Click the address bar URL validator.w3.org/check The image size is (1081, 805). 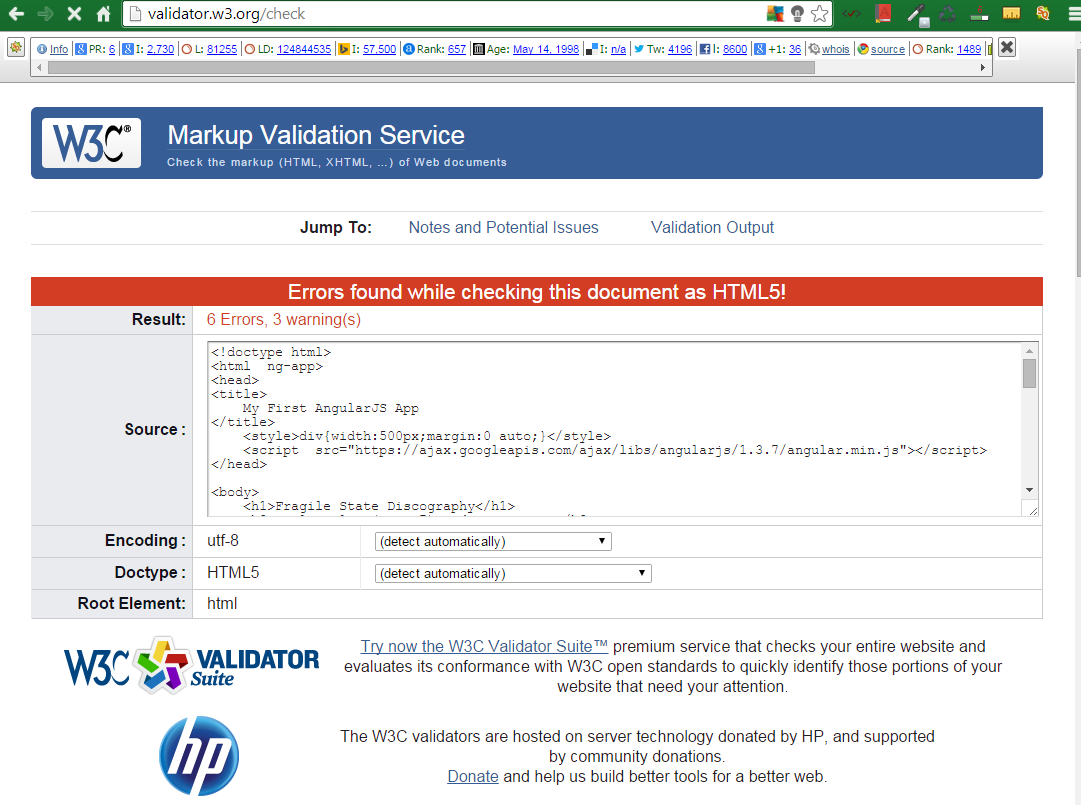pyautogui.click(x=226, y=14)
